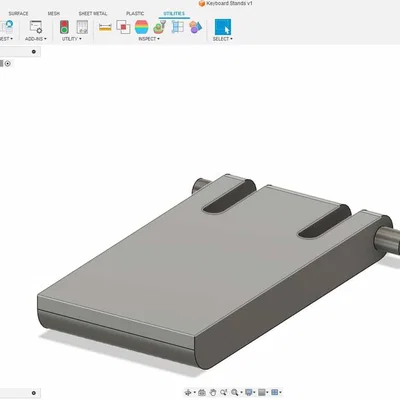Open the rainbow Zebra Analysis tool
Image resolution: width=400 pixels, height=400 pixels.
click(142, 27)
